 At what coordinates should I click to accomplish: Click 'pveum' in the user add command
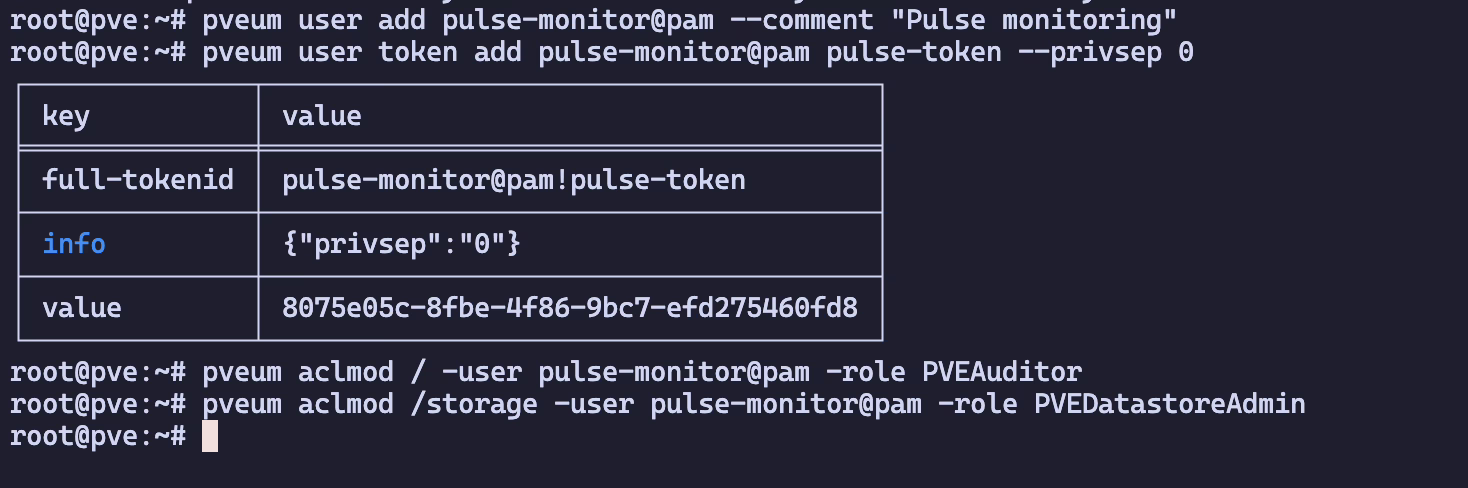click(242, 19)
